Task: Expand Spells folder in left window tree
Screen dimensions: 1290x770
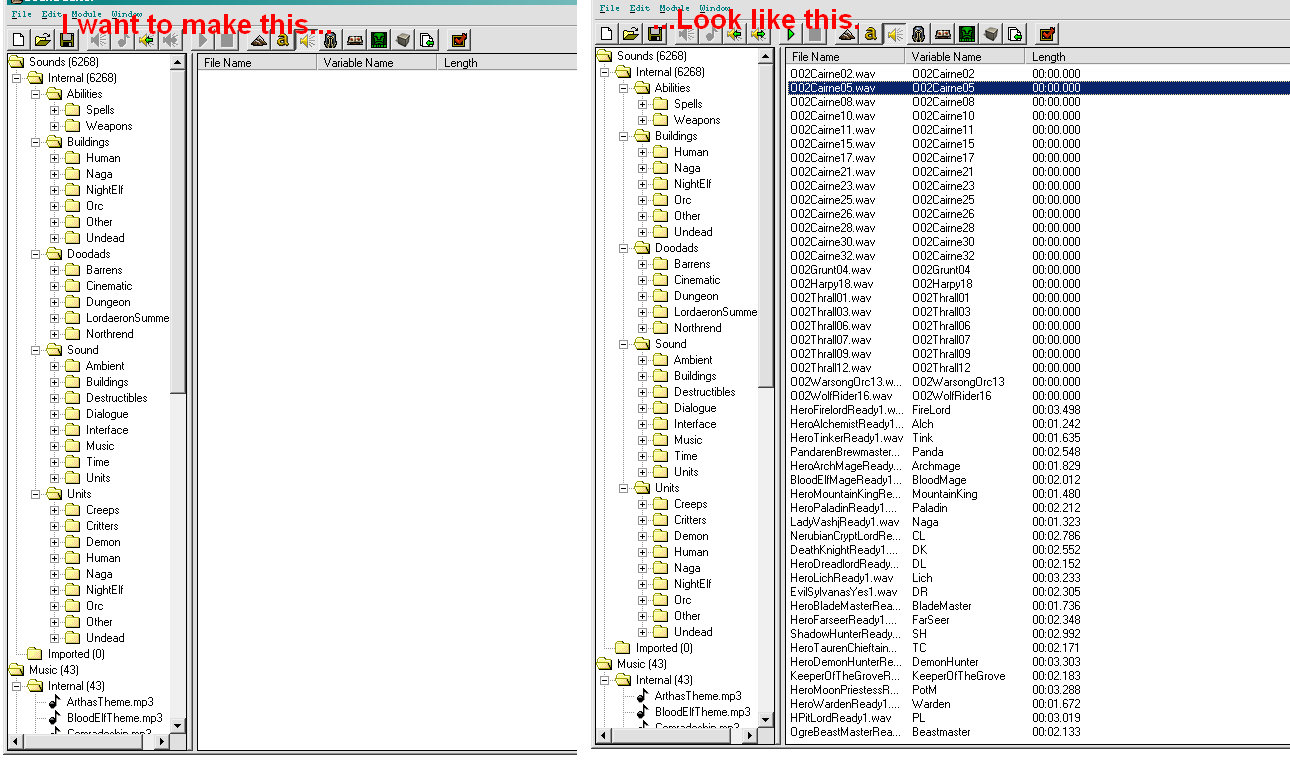Action: 55,110
